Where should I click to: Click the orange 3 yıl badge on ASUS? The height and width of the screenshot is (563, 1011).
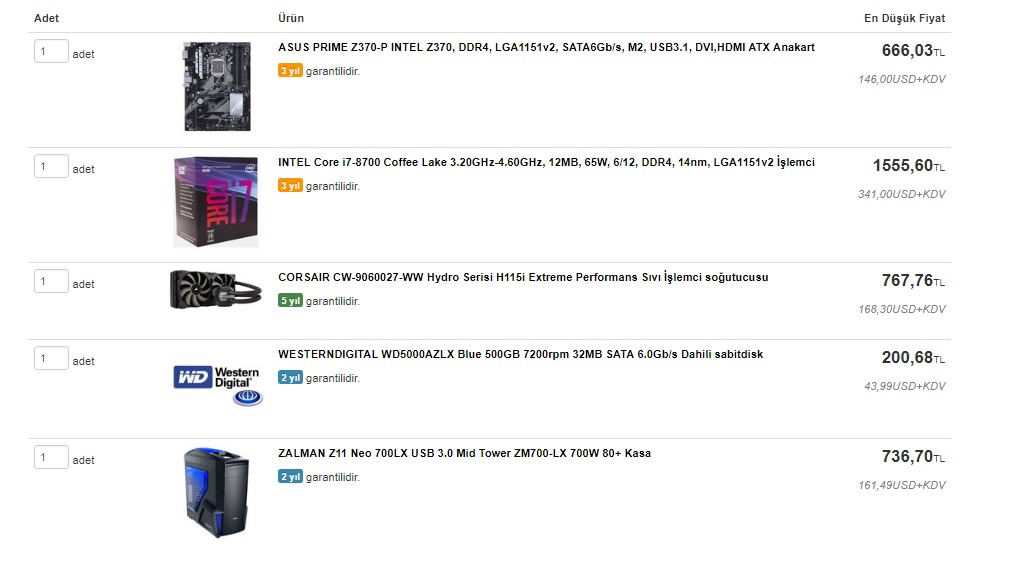[x=290, y=70]
